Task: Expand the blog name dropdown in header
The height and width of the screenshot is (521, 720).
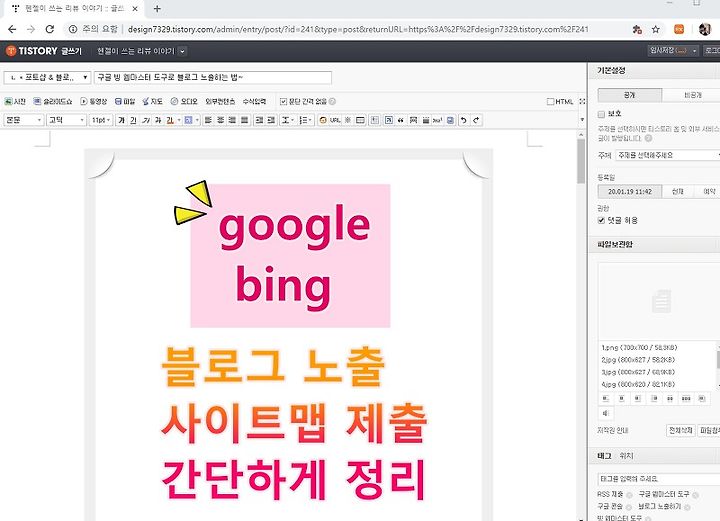Action: pos(182,51)
